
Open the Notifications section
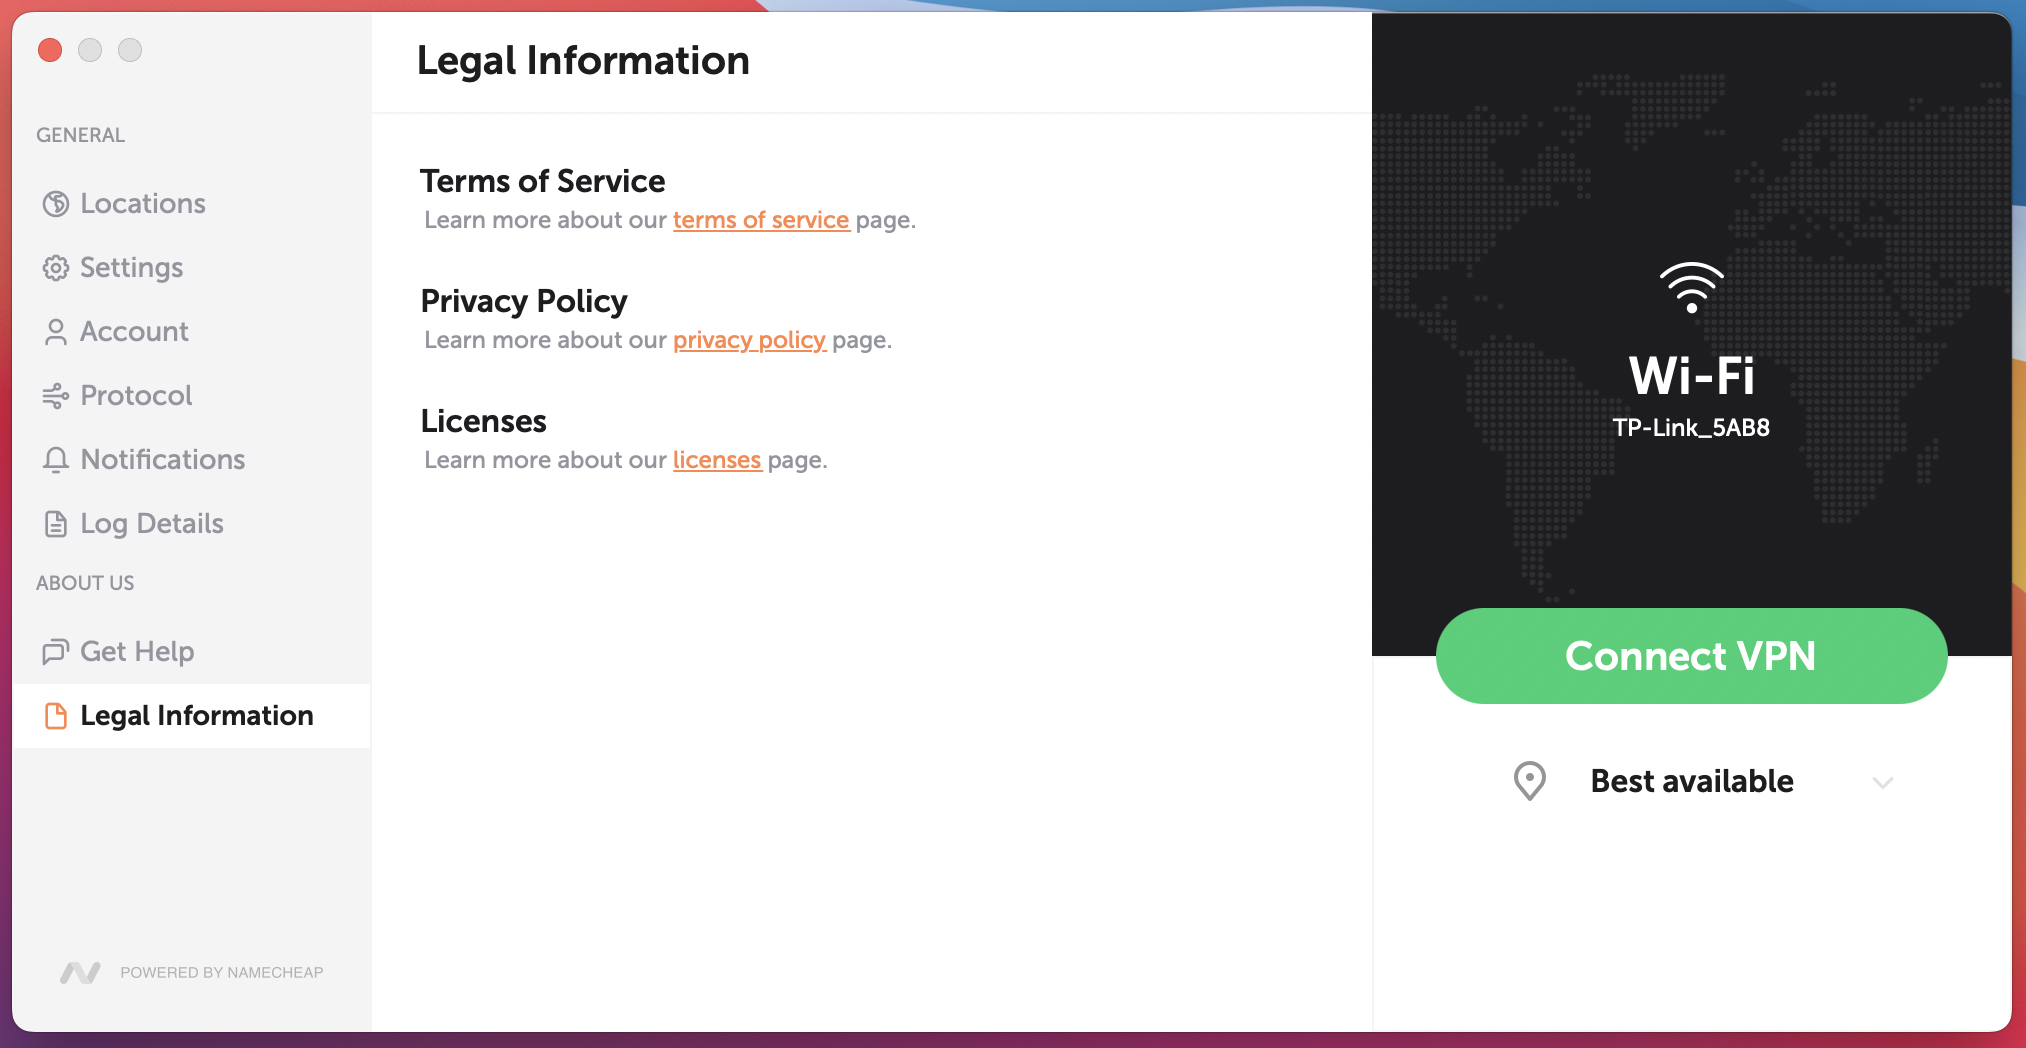point(192,460)
